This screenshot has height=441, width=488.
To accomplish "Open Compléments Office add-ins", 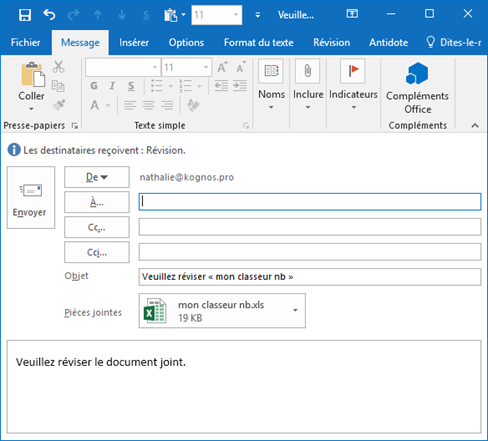I will tap(417, 88).
